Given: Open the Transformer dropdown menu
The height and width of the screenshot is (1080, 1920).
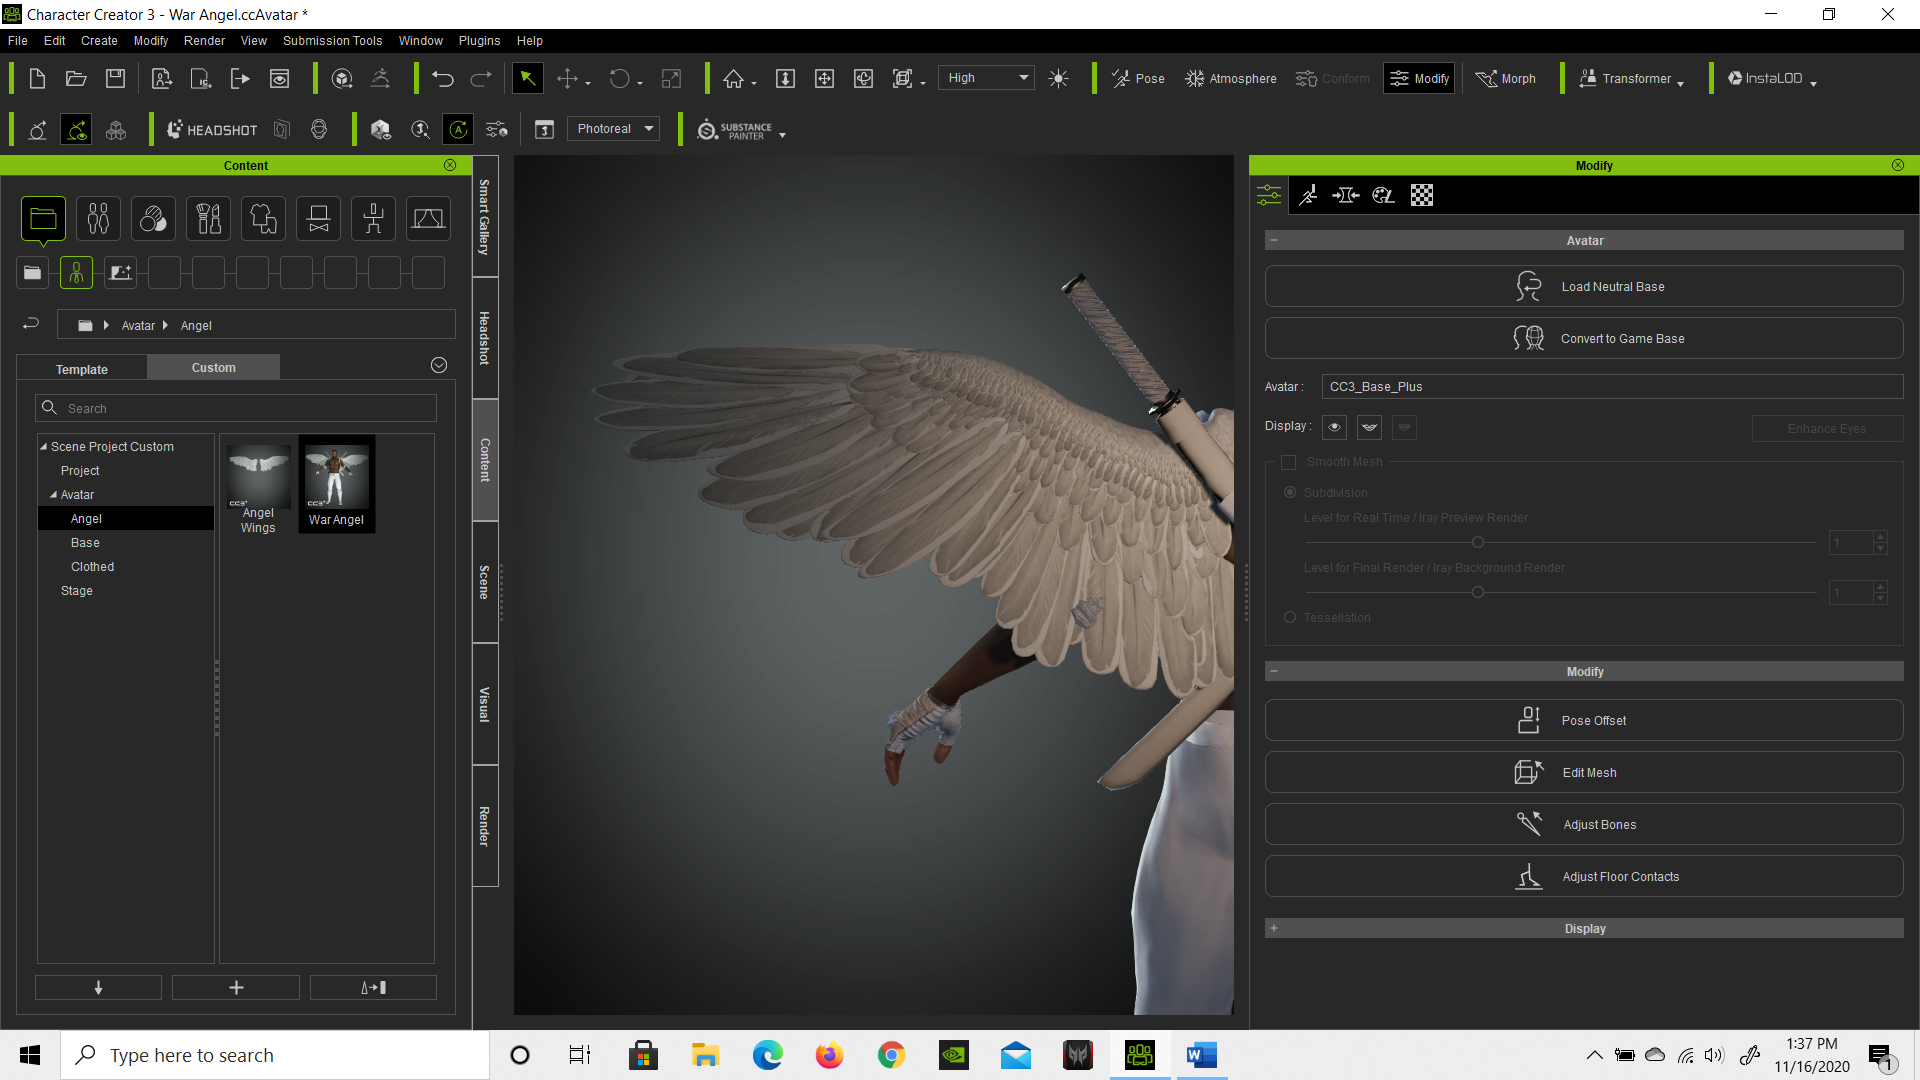Looking at the screenshot, I should (x=1631, y=79).
